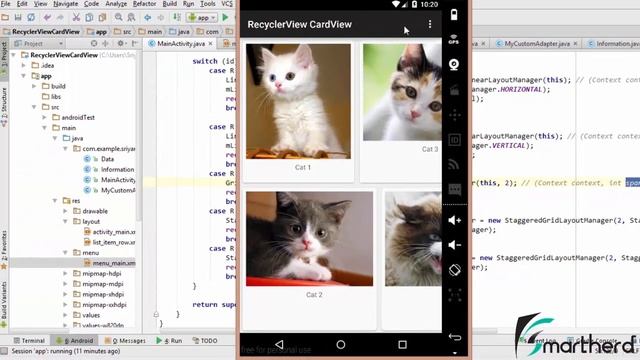The image size is (640, 360).
Task: Collapse the src folder
Action: tap(34, 107)
